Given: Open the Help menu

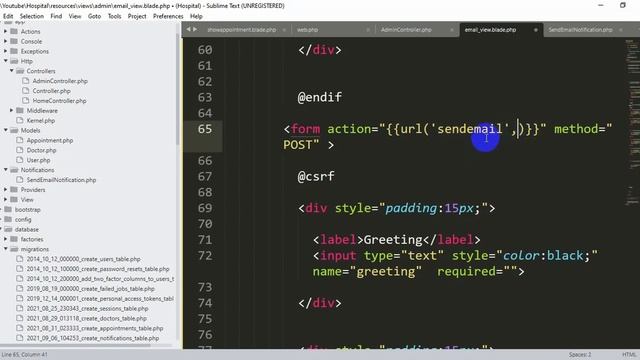Looking at the screenshot, I should 196,16.
